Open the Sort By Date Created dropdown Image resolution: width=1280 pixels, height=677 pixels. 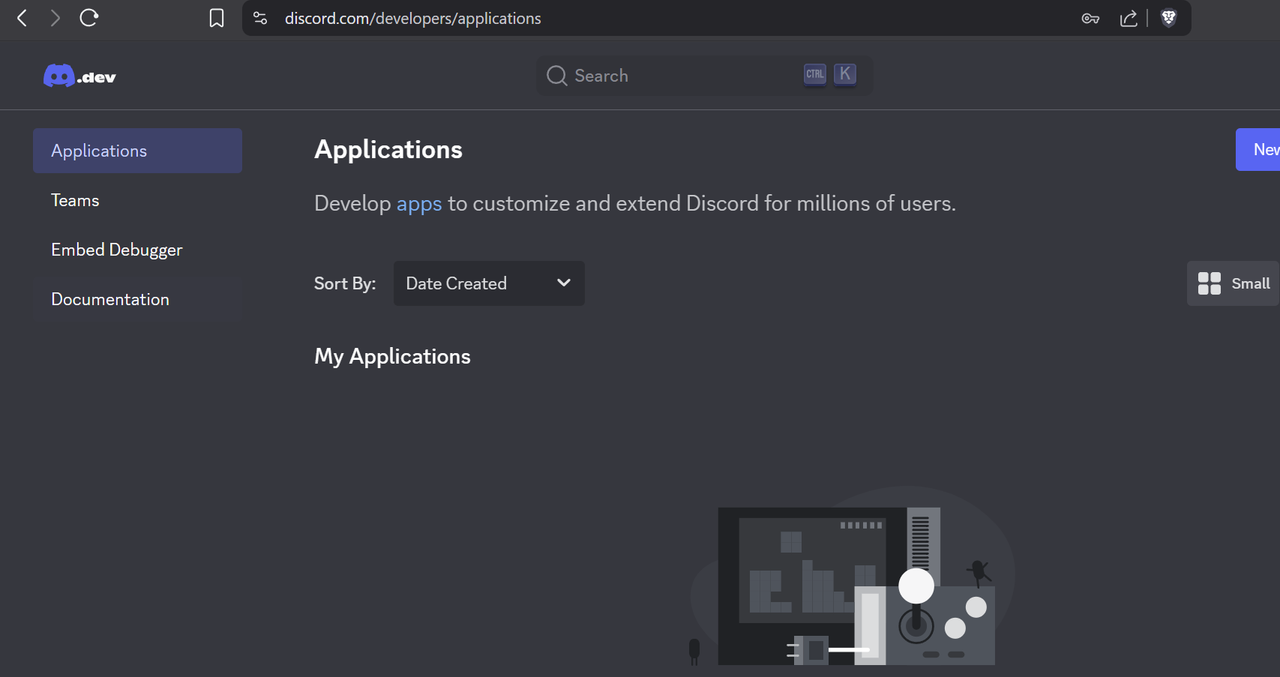pos(489,283)
